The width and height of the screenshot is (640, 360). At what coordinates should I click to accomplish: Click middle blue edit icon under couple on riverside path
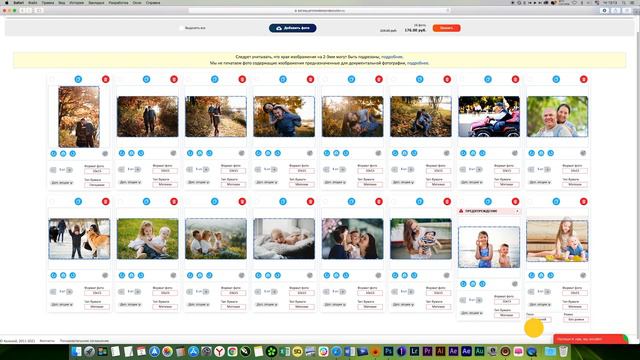pyautogui.click(x=200, y=153)
